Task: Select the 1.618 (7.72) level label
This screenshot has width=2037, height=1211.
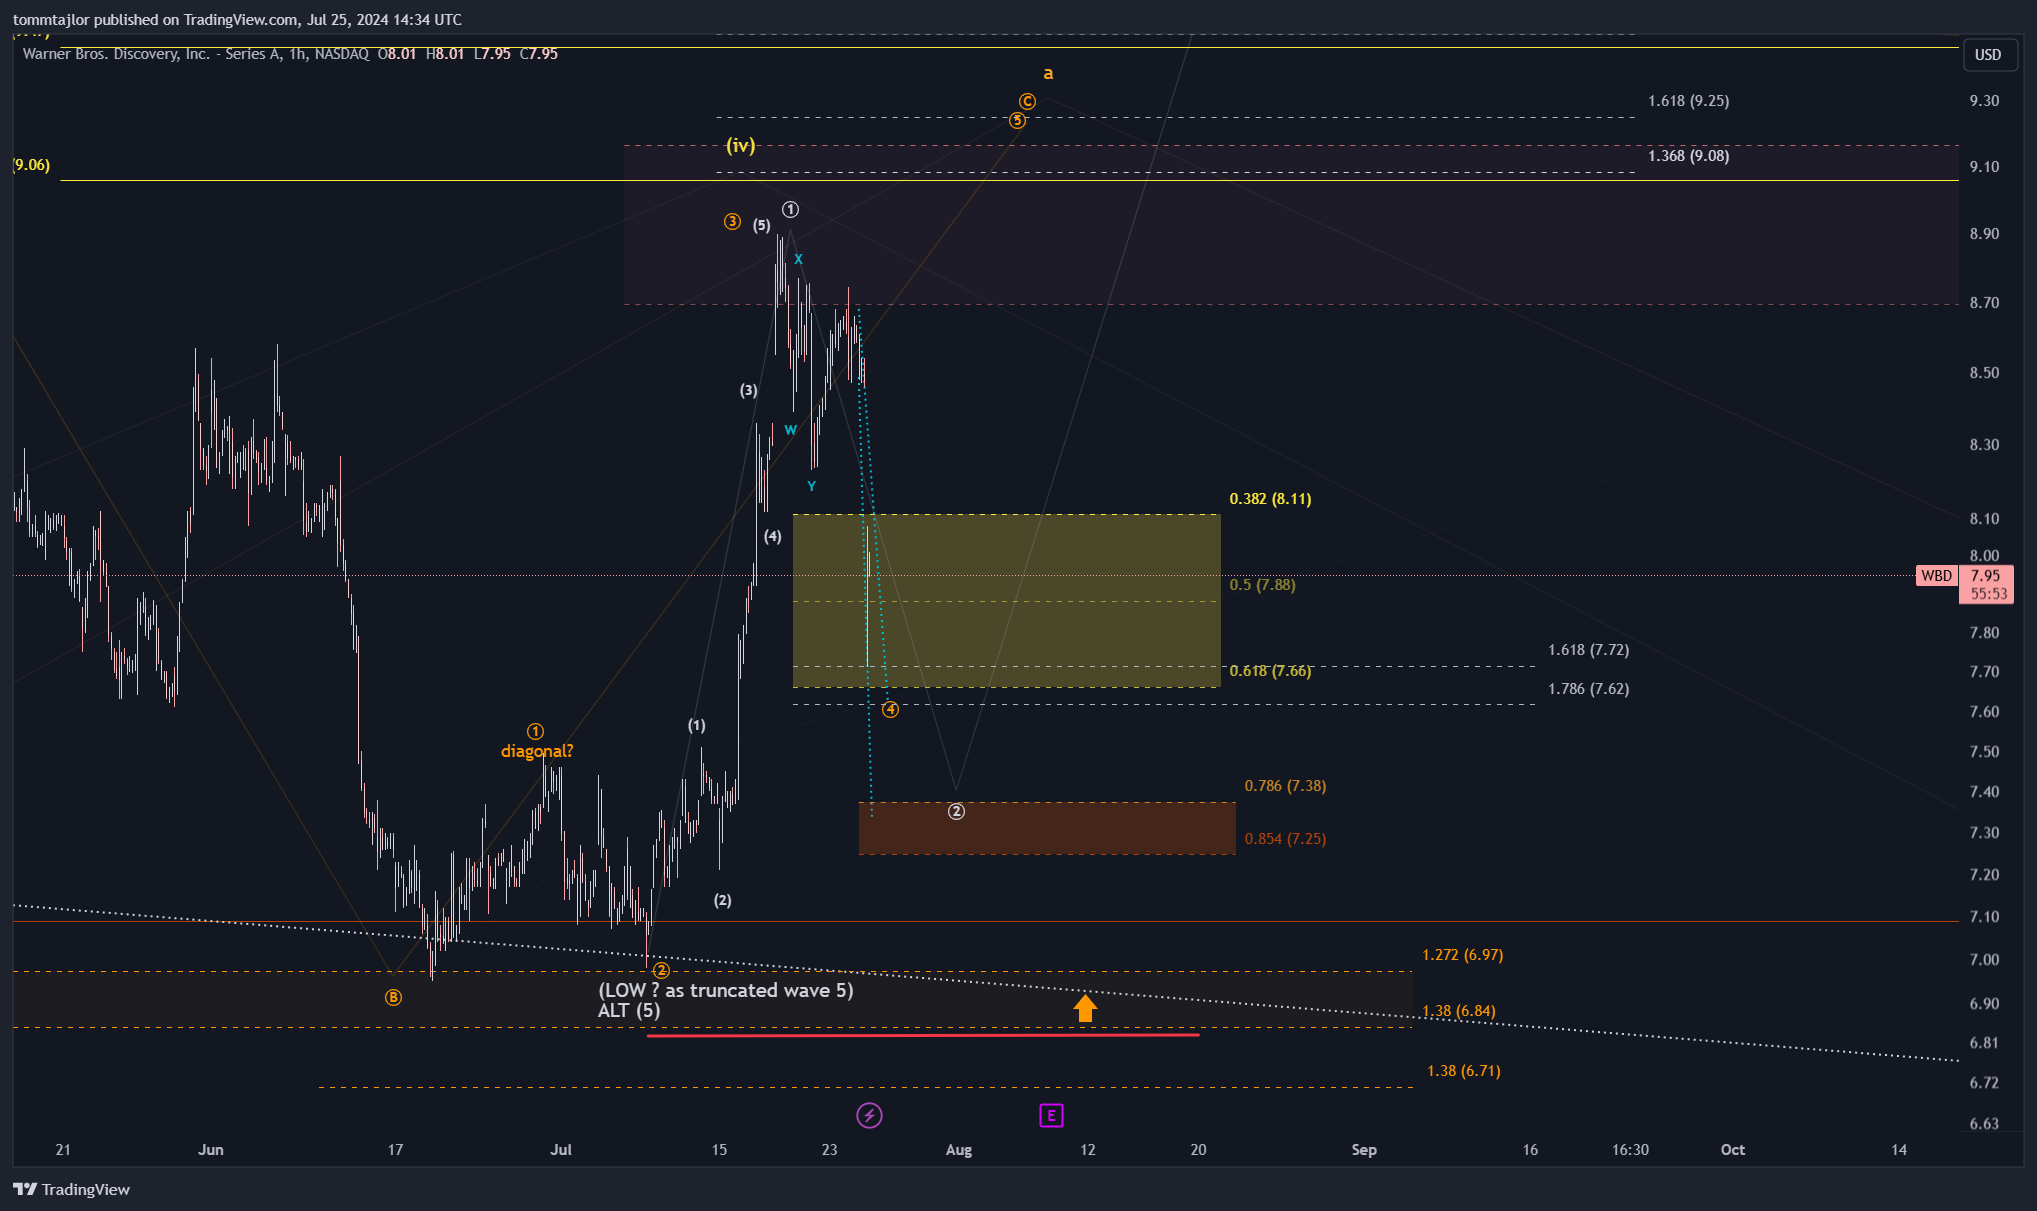Action: pos(1588,650)
